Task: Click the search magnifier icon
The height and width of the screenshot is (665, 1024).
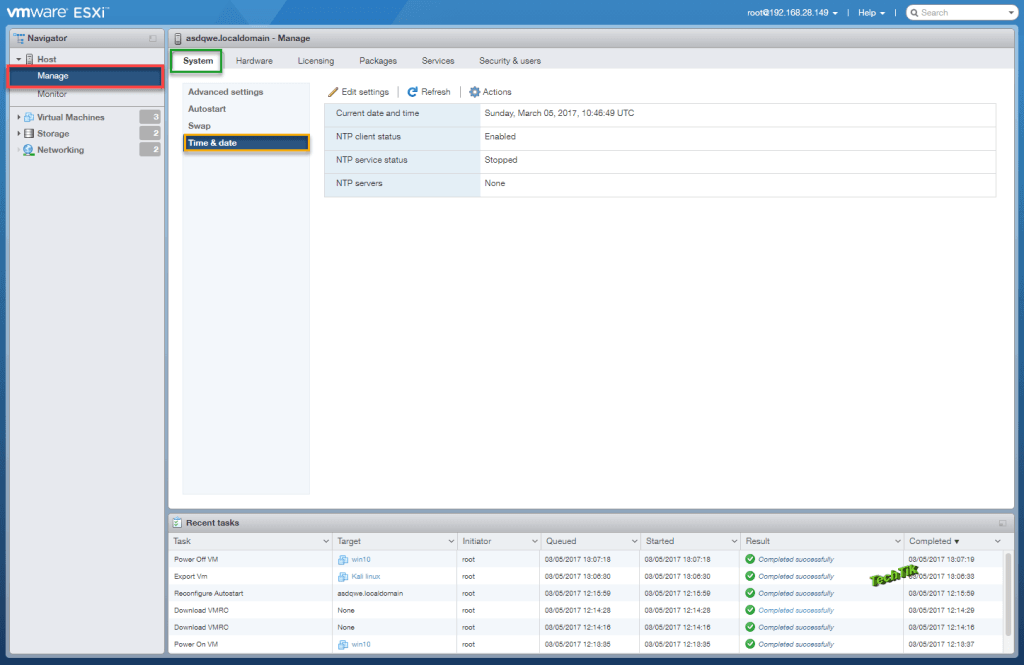Action: pyautogui.click(x=916, y=12)
